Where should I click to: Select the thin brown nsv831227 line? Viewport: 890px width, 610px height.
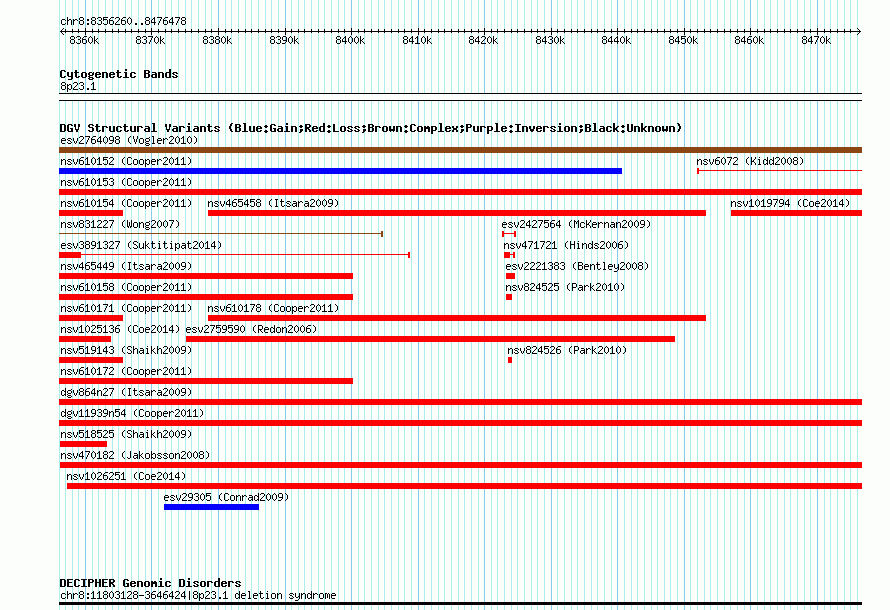pyautogui.click(x=221, y=234)
